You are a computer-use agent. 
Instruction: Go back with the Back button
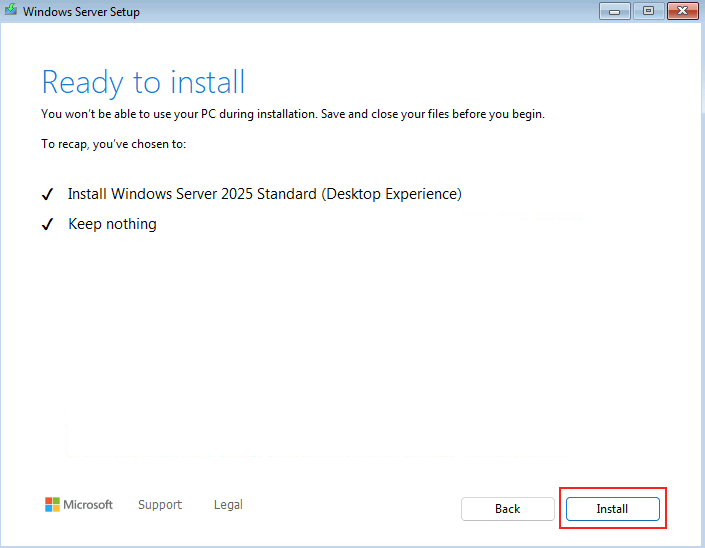tap(508, 508)
